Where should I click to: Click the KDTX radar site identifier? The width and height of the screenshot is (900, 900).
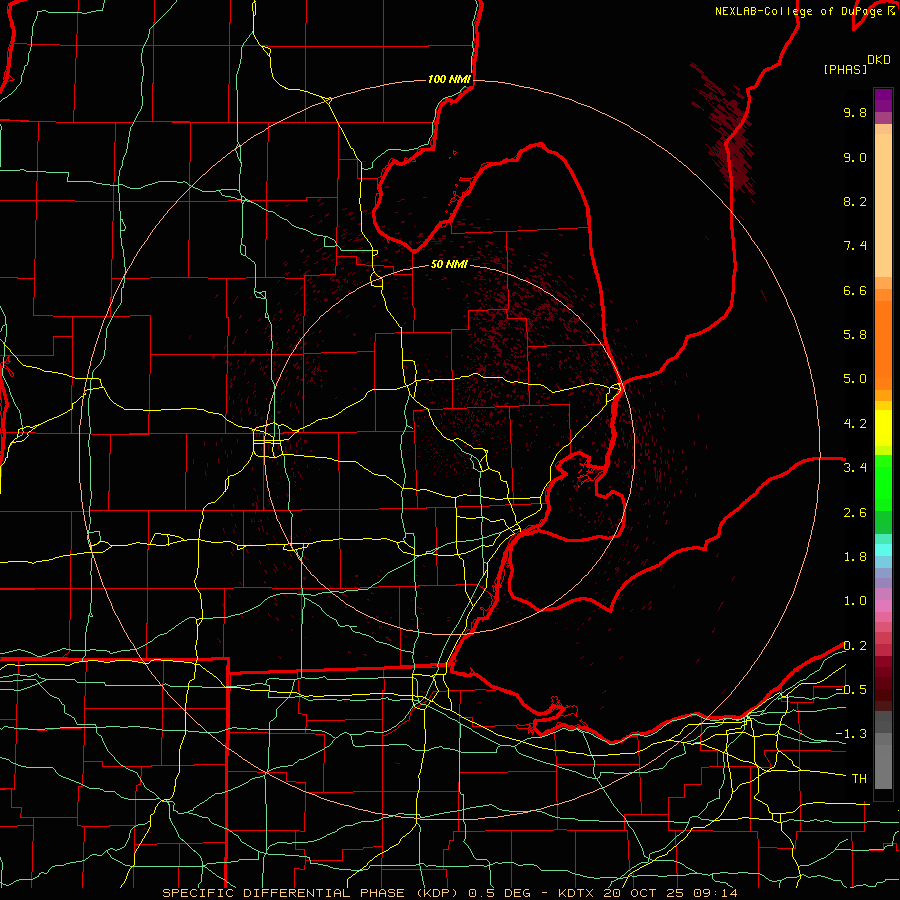[578, 893]
